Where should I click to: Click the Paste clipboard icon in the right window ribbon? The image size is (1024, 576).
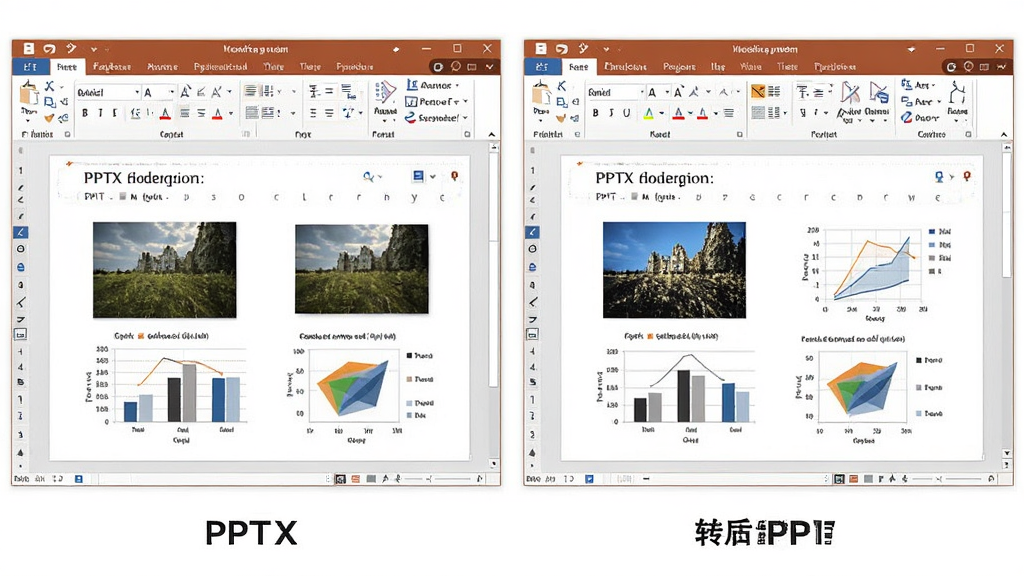[541, 95]
